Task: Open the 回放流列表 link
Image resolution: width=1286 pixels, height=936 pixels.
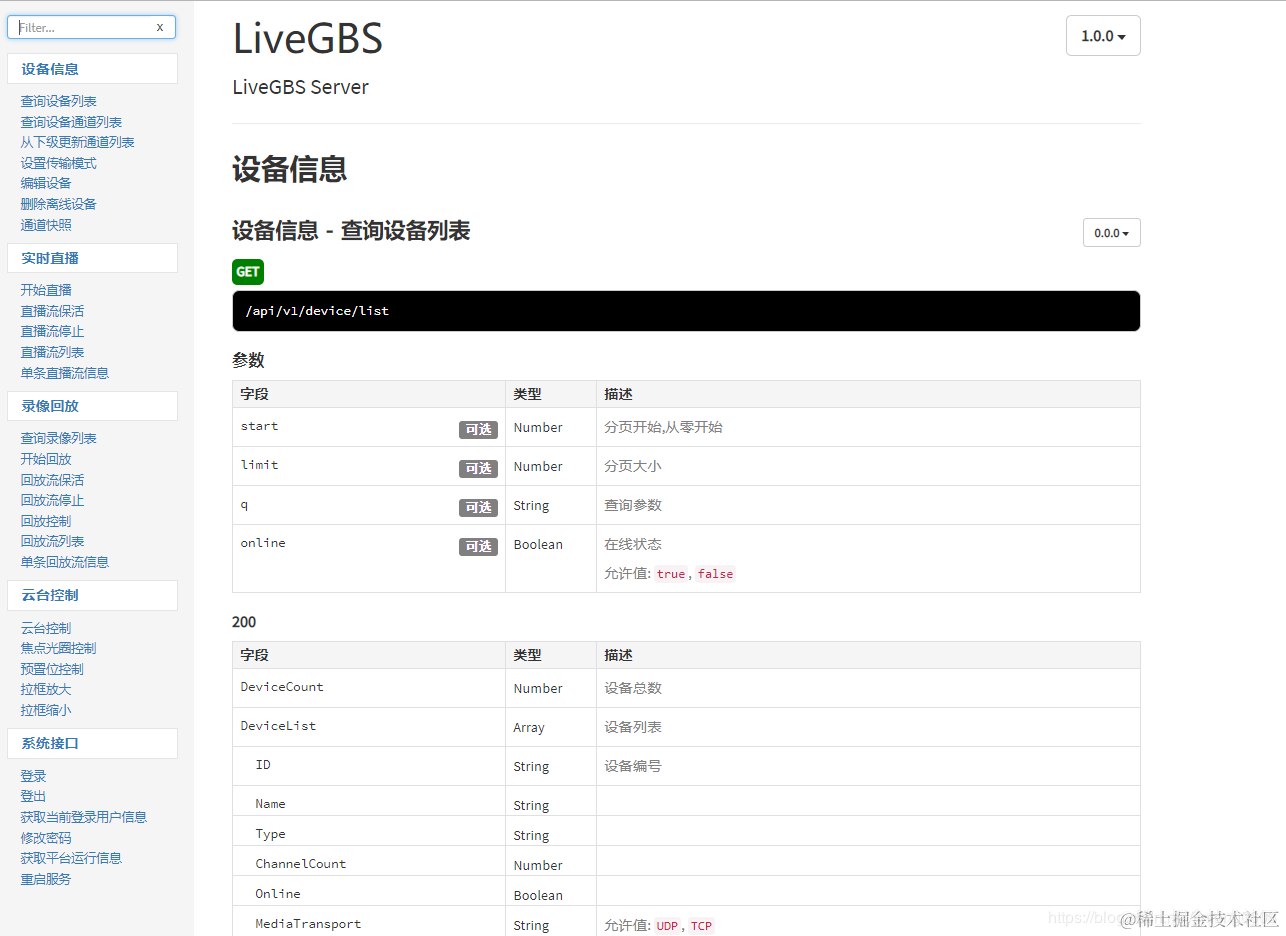Action: [x=52, y=541]
